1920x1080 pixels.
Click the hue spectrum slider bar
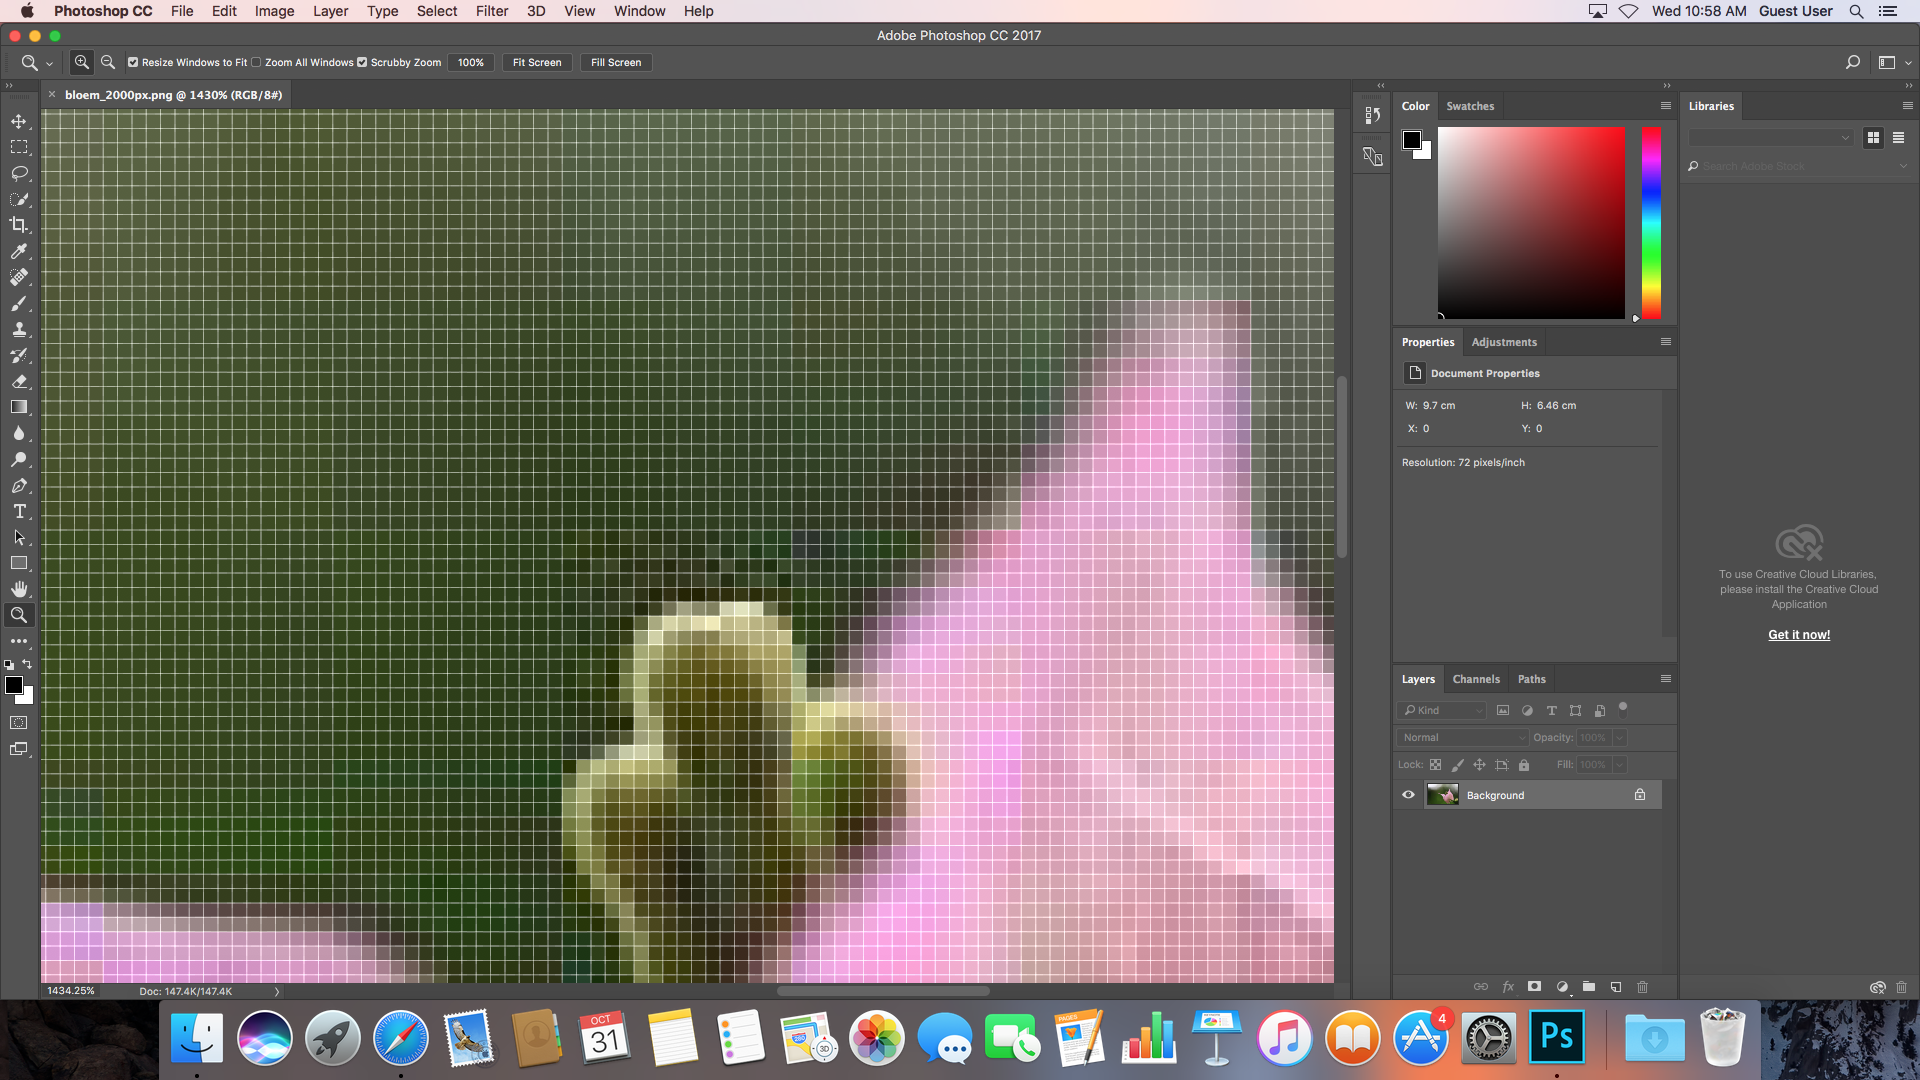pyautogui.click(x=1651, y=222)
